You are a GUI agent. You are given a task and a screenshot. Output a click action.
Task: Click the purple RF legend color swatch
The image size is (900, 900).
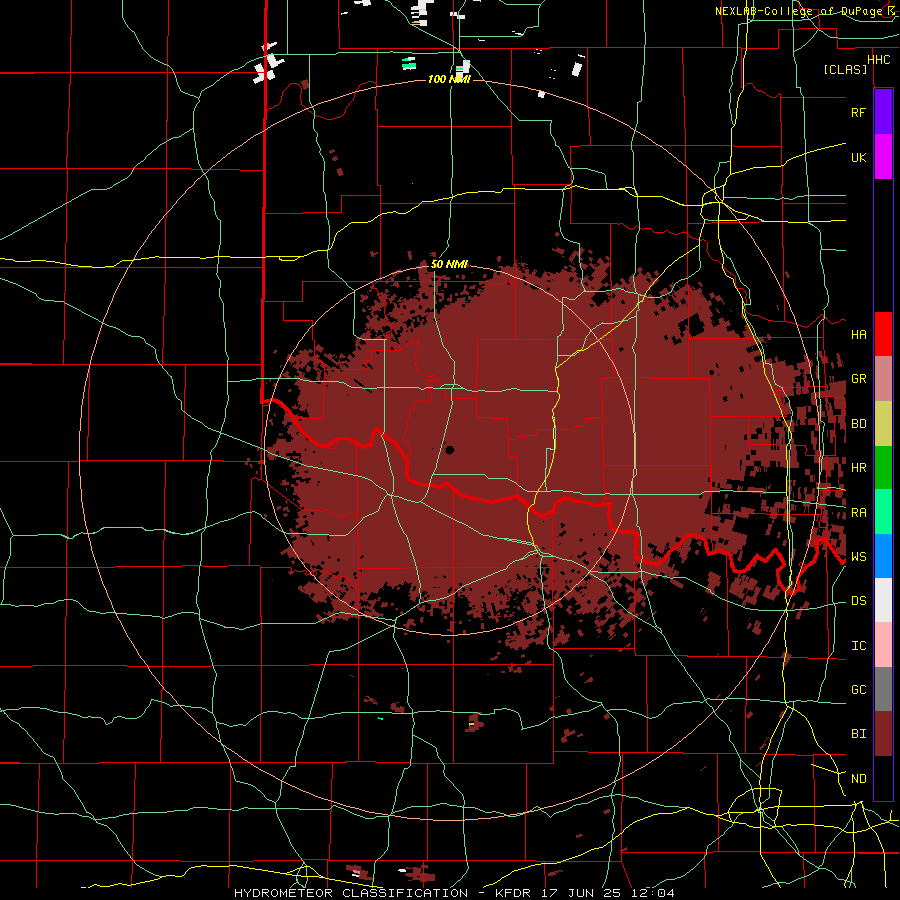pos(883,111)
